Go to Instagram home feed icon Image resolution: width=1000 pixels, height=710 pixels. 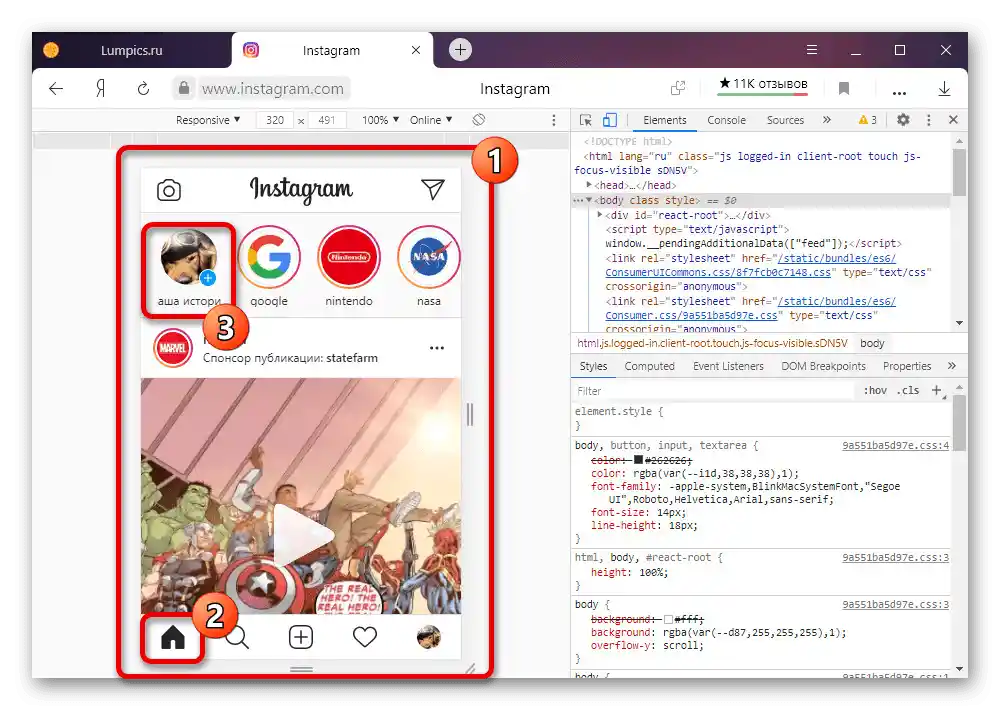(x=173, y=637)
